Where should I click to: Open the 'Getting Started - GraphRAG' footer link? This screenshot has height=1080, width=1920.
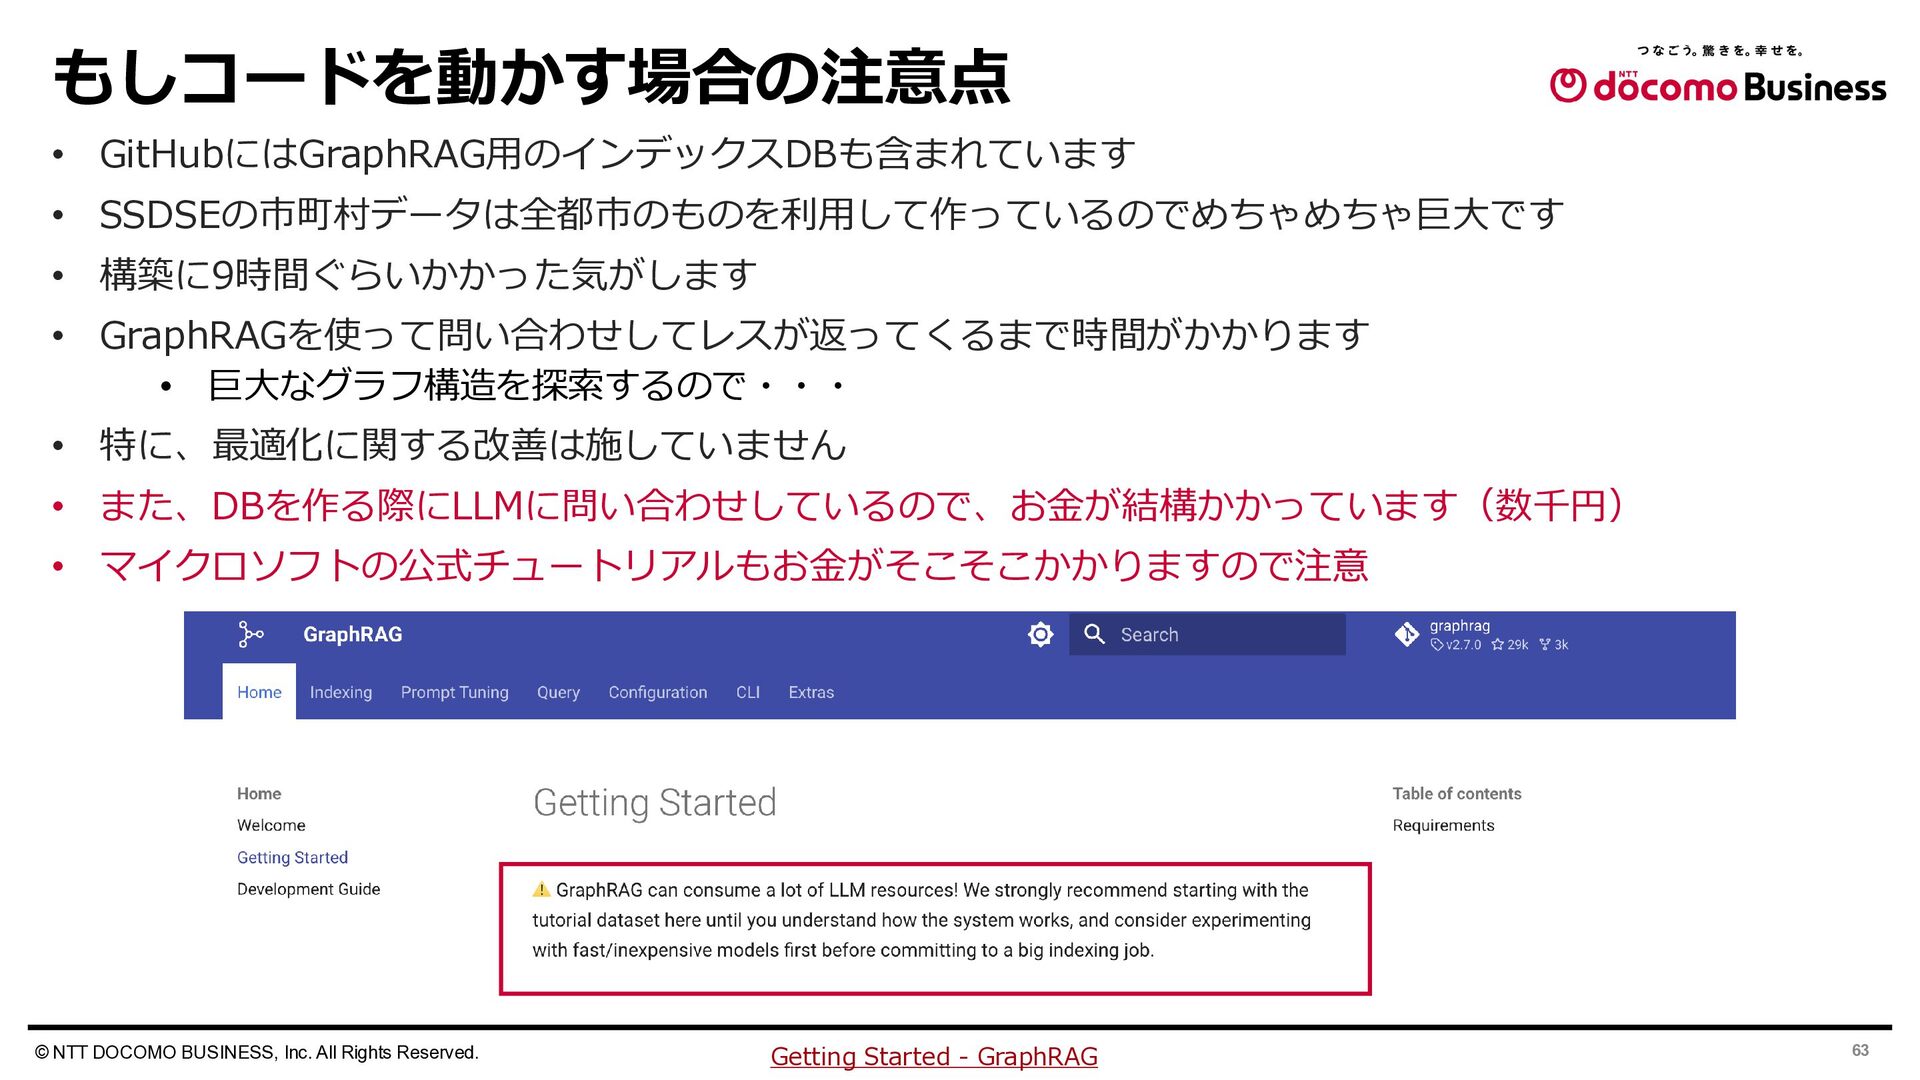(x=934, y=1056)
